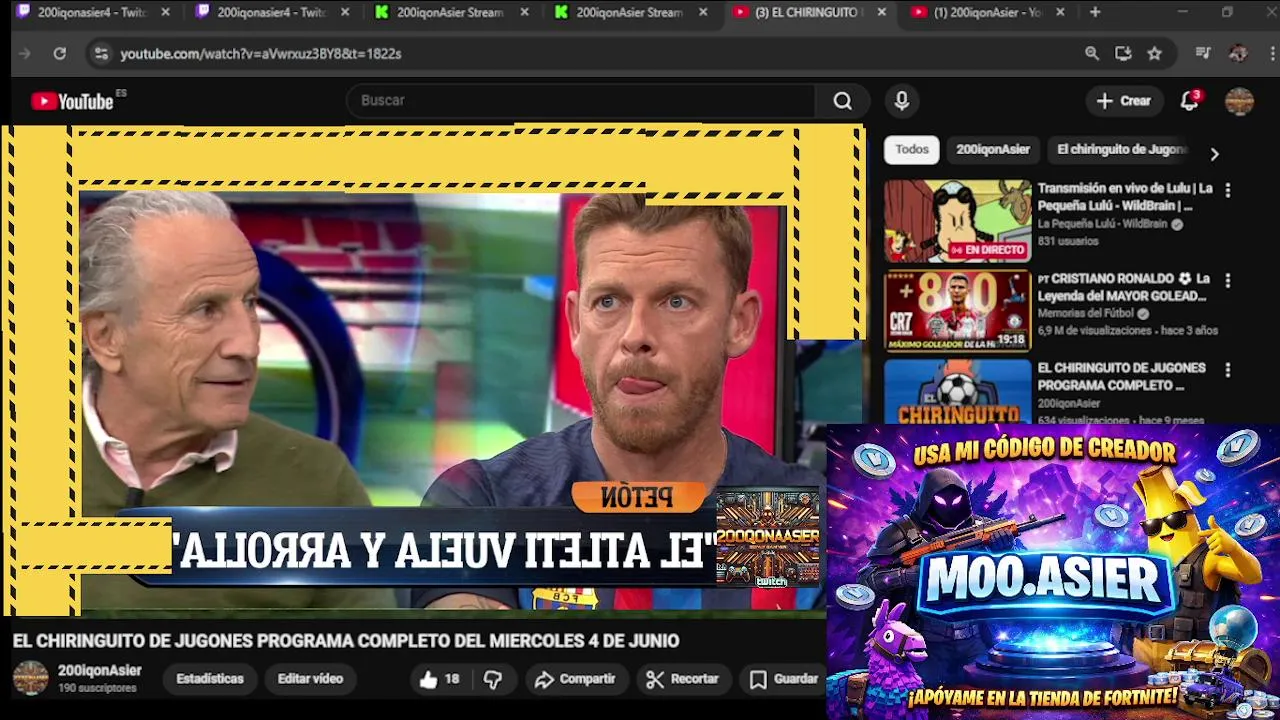Open browser zoom magnifier icon

[x=1092, y=54]
